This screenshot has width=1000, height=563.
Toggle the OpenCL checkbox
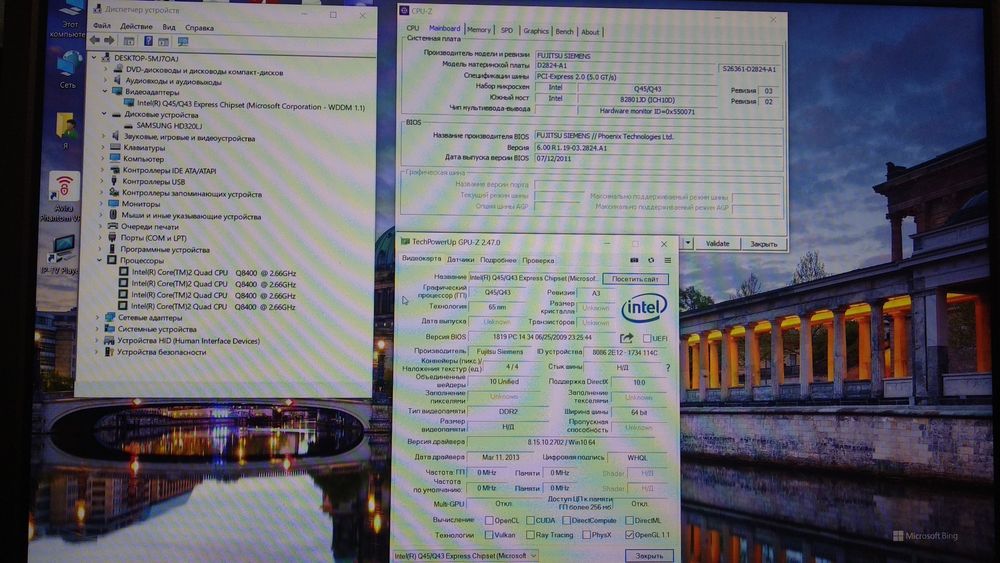pos(489,520)
